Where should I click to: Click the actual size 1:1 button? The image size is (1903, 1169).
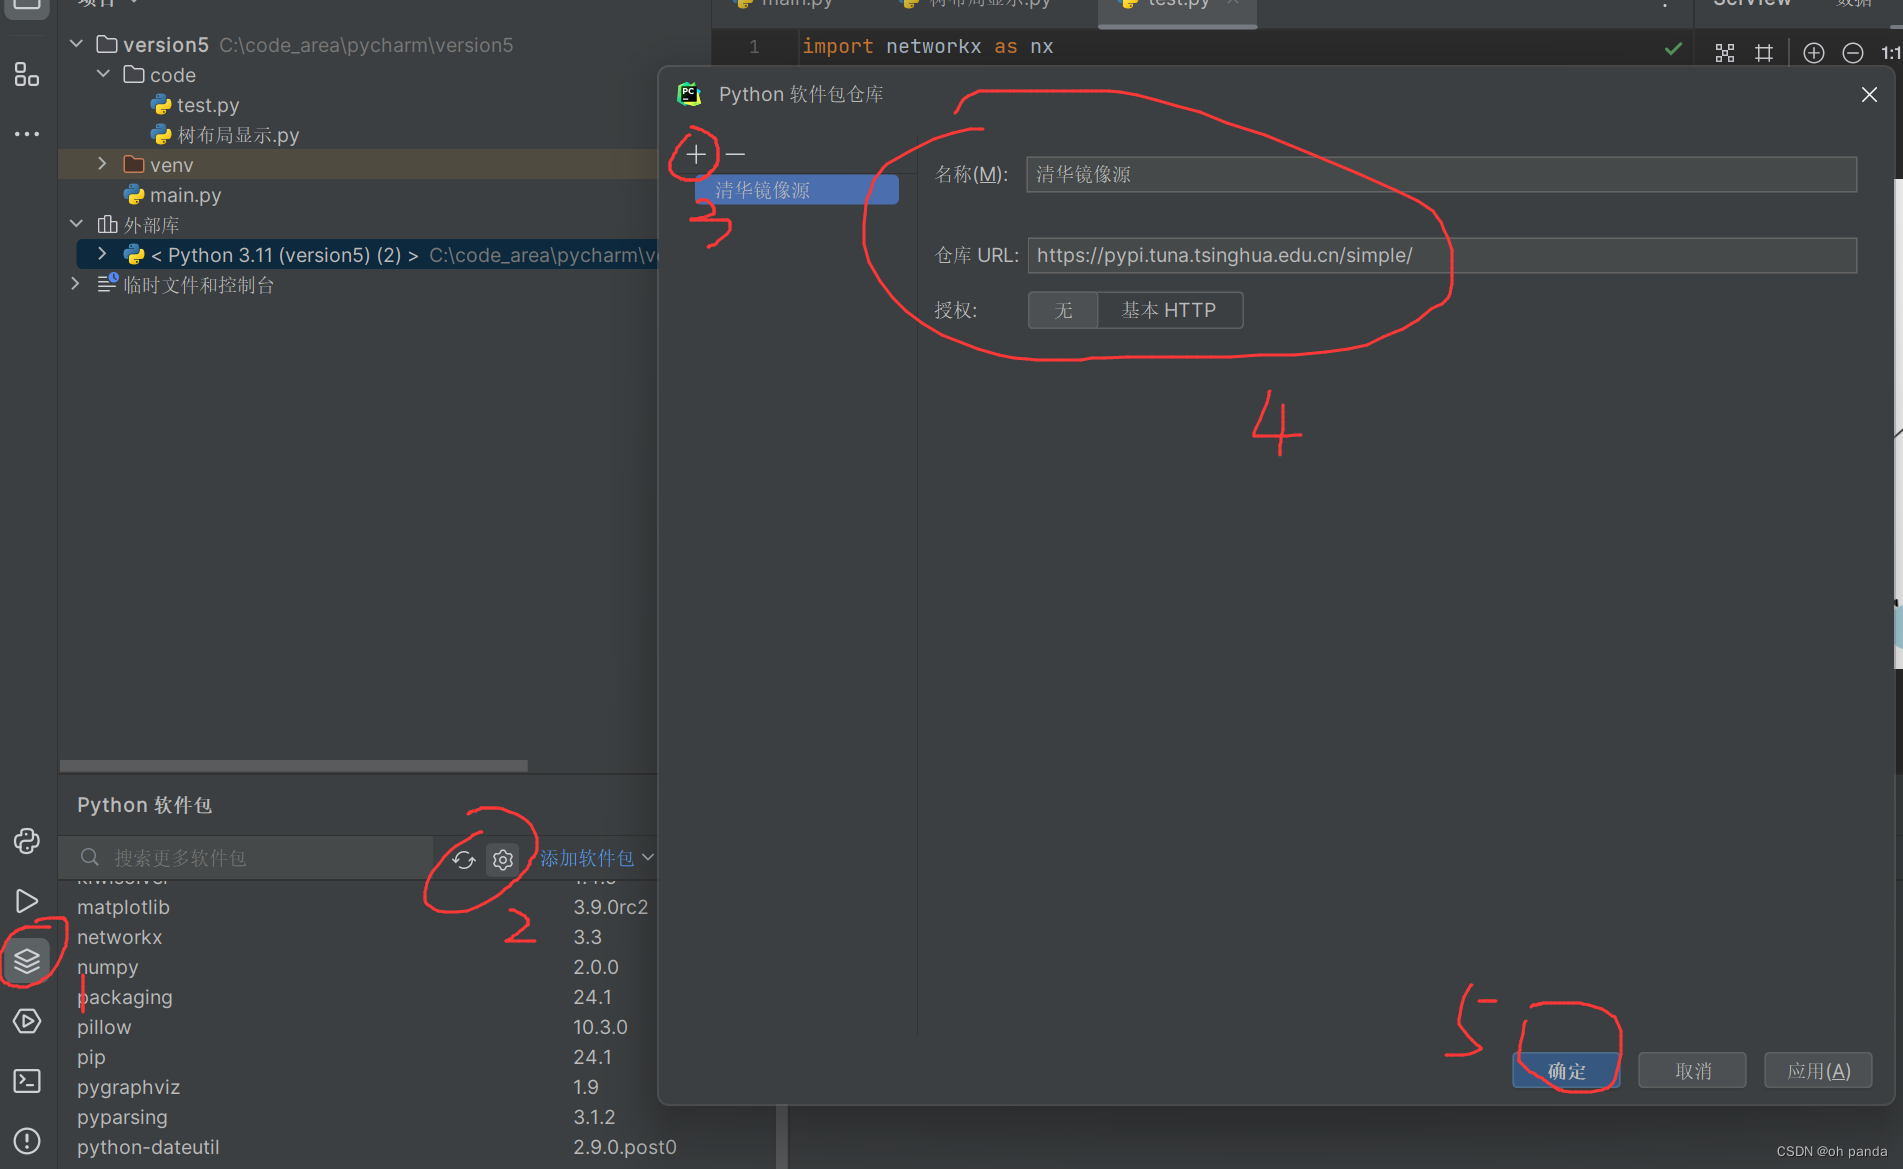pos(1890,53)
